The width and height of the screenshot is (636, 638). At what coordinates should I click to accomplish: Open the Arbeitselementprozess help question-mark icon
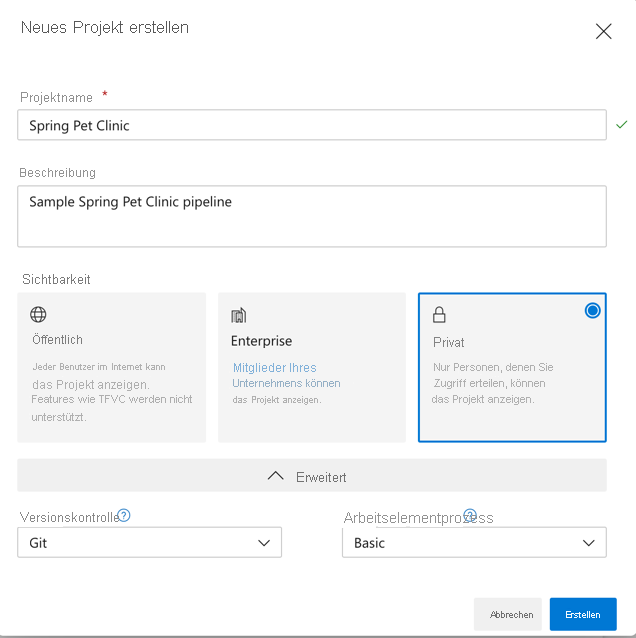tap(470, 515)
